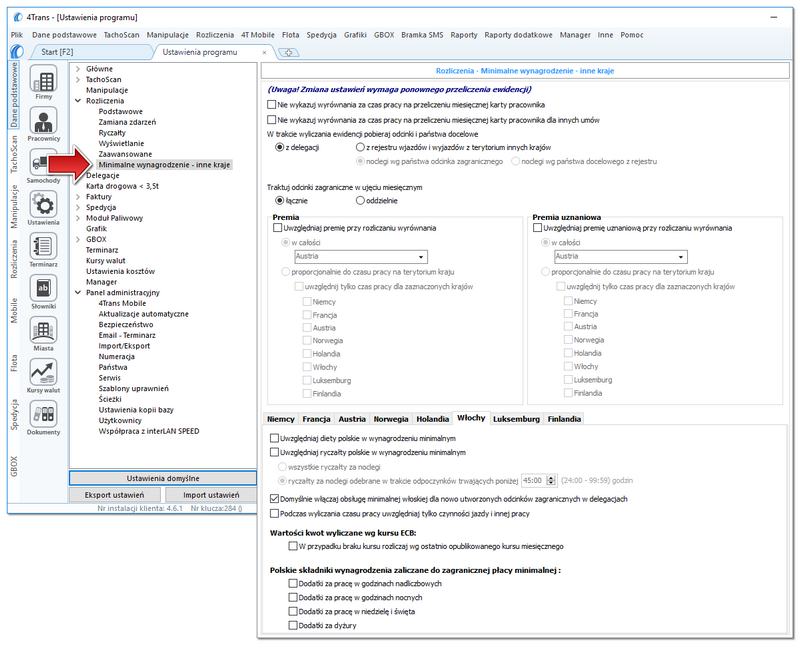Switch to the Luksemburg country tab
800x645 pixels.
tap(516, 419)
